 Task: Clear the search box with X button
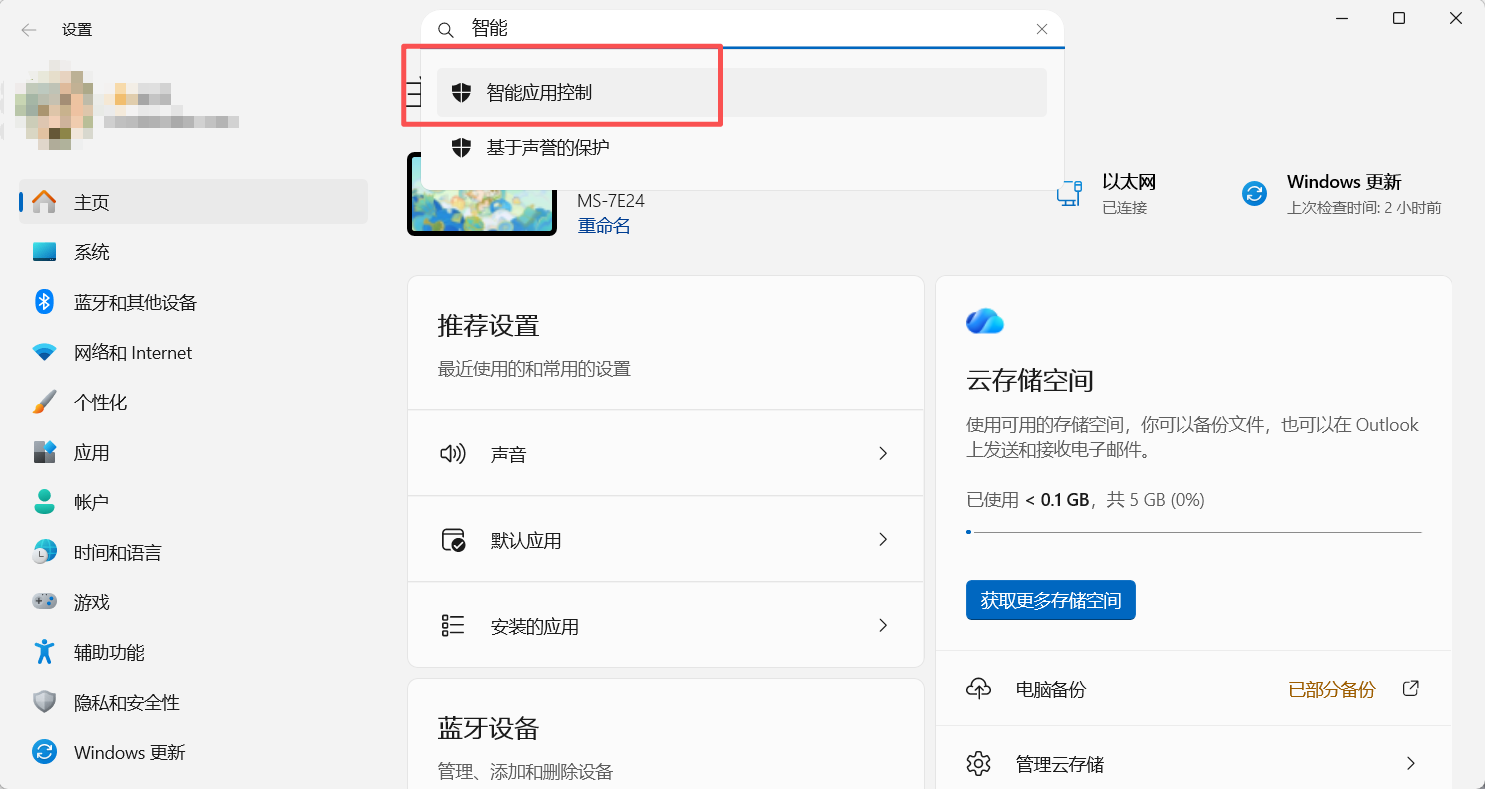pos(1042,29)
